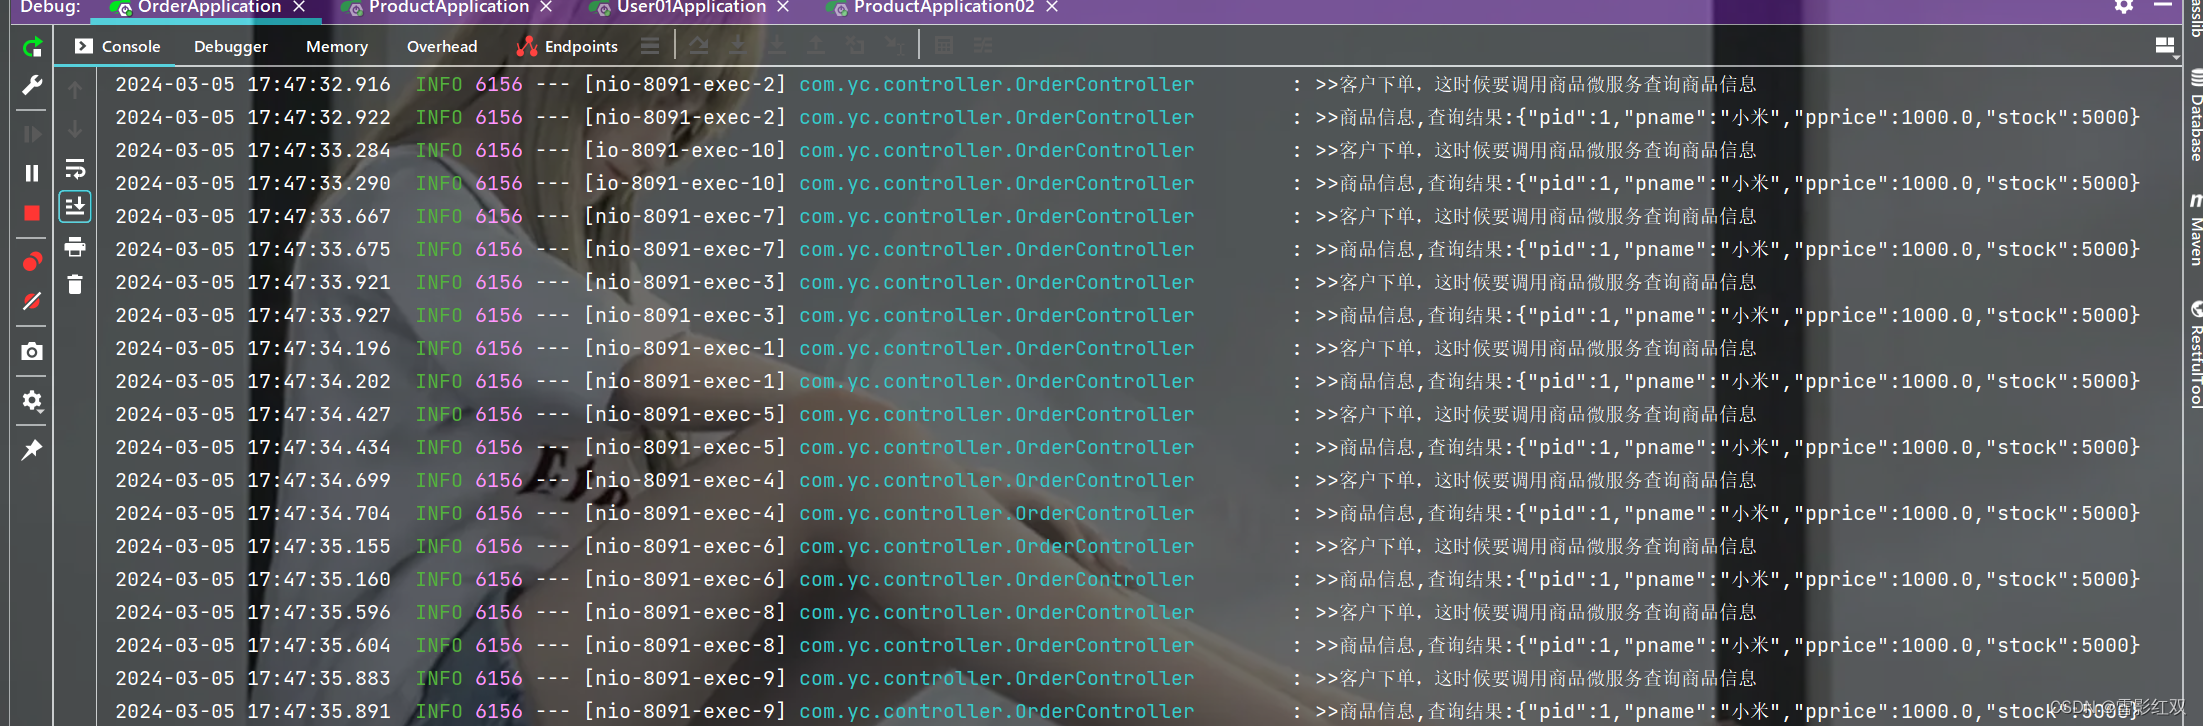
Task: Open Debug tool window gear options
Action: 2124,6
